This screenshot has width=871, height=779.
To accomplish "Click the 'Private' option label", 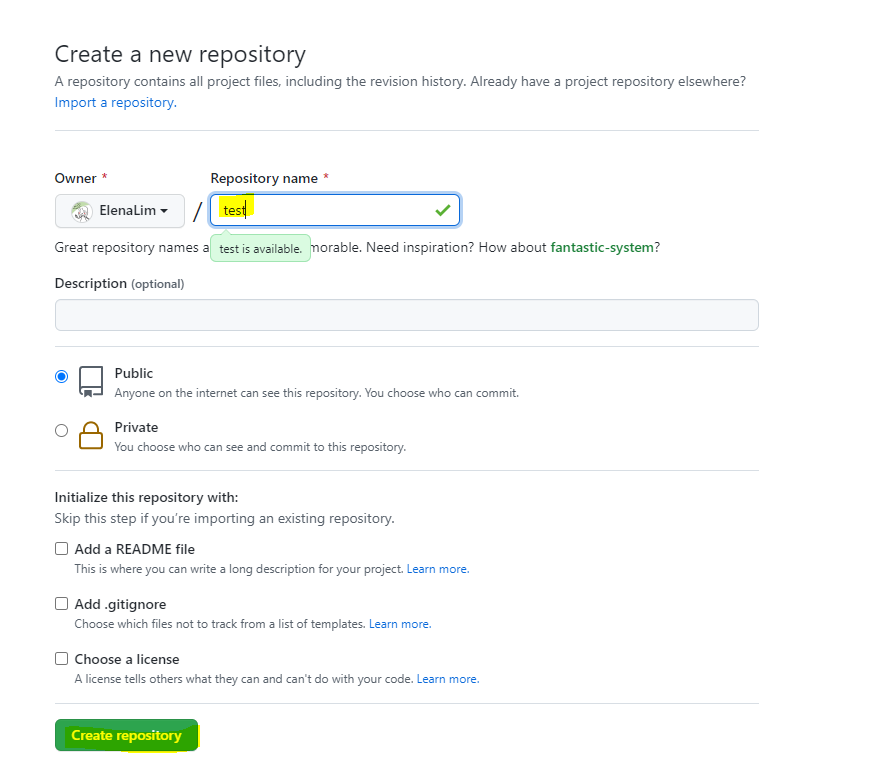I will pyautogui.click(x=136, y=427).
